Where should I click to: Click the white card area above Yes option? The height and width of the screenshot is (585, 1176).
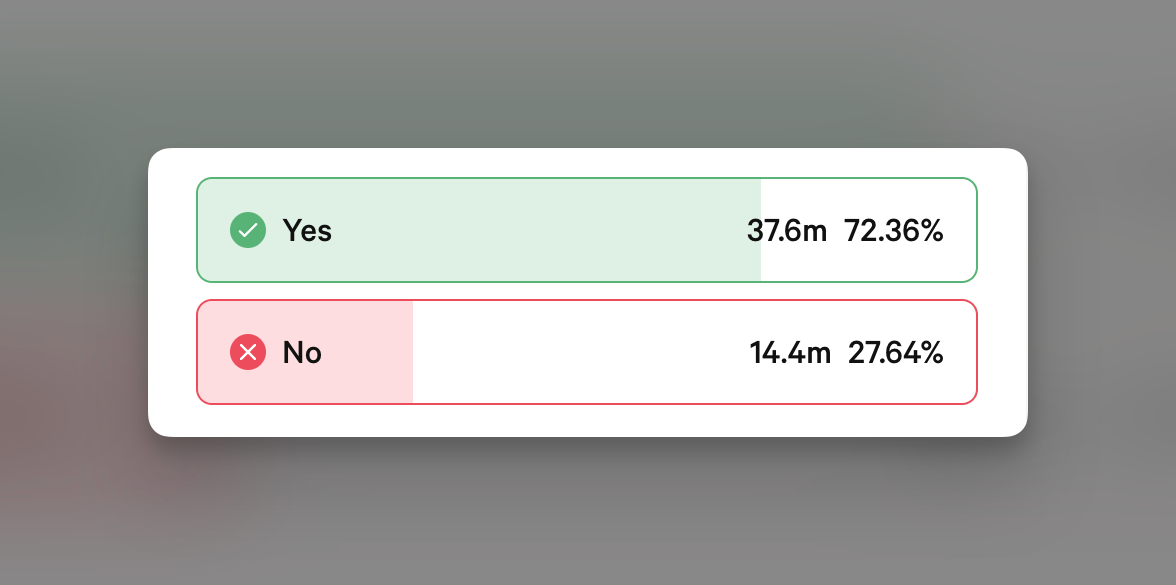586,163
